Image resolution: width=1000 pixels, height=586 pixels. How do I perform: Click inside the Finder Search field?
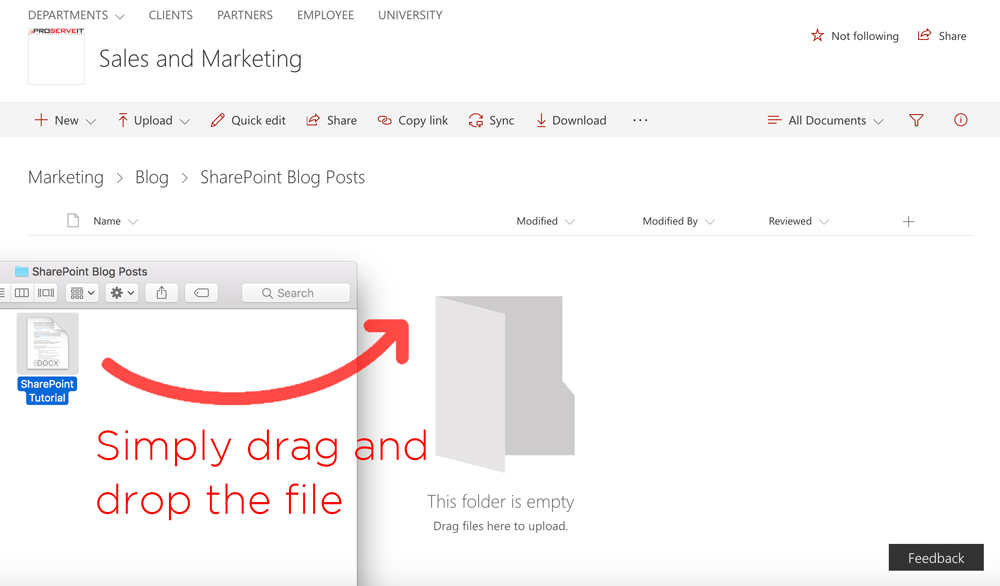[x=296, y=292]
